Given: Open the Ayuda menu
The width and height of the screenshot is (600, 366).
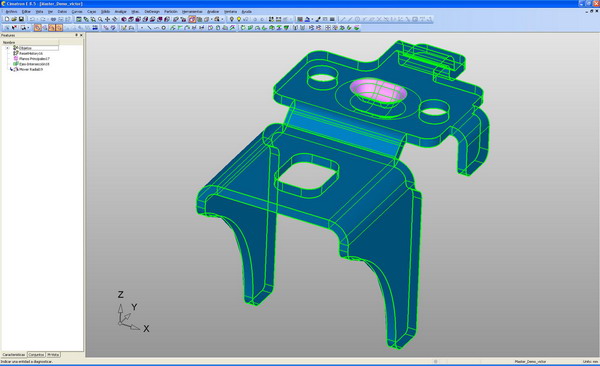Looking at the screenshot, I should (x=246, y=11).
